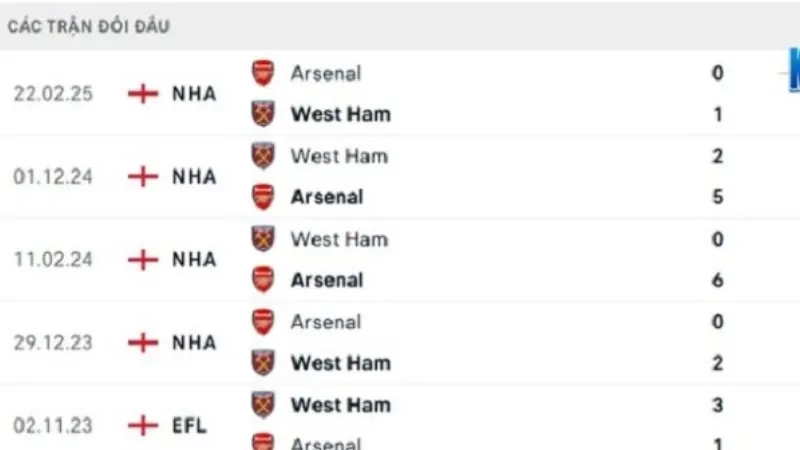800x450 pixels.
Task: Open Arsenal team link in 01.12.24 match
Action: click(327, 197)
